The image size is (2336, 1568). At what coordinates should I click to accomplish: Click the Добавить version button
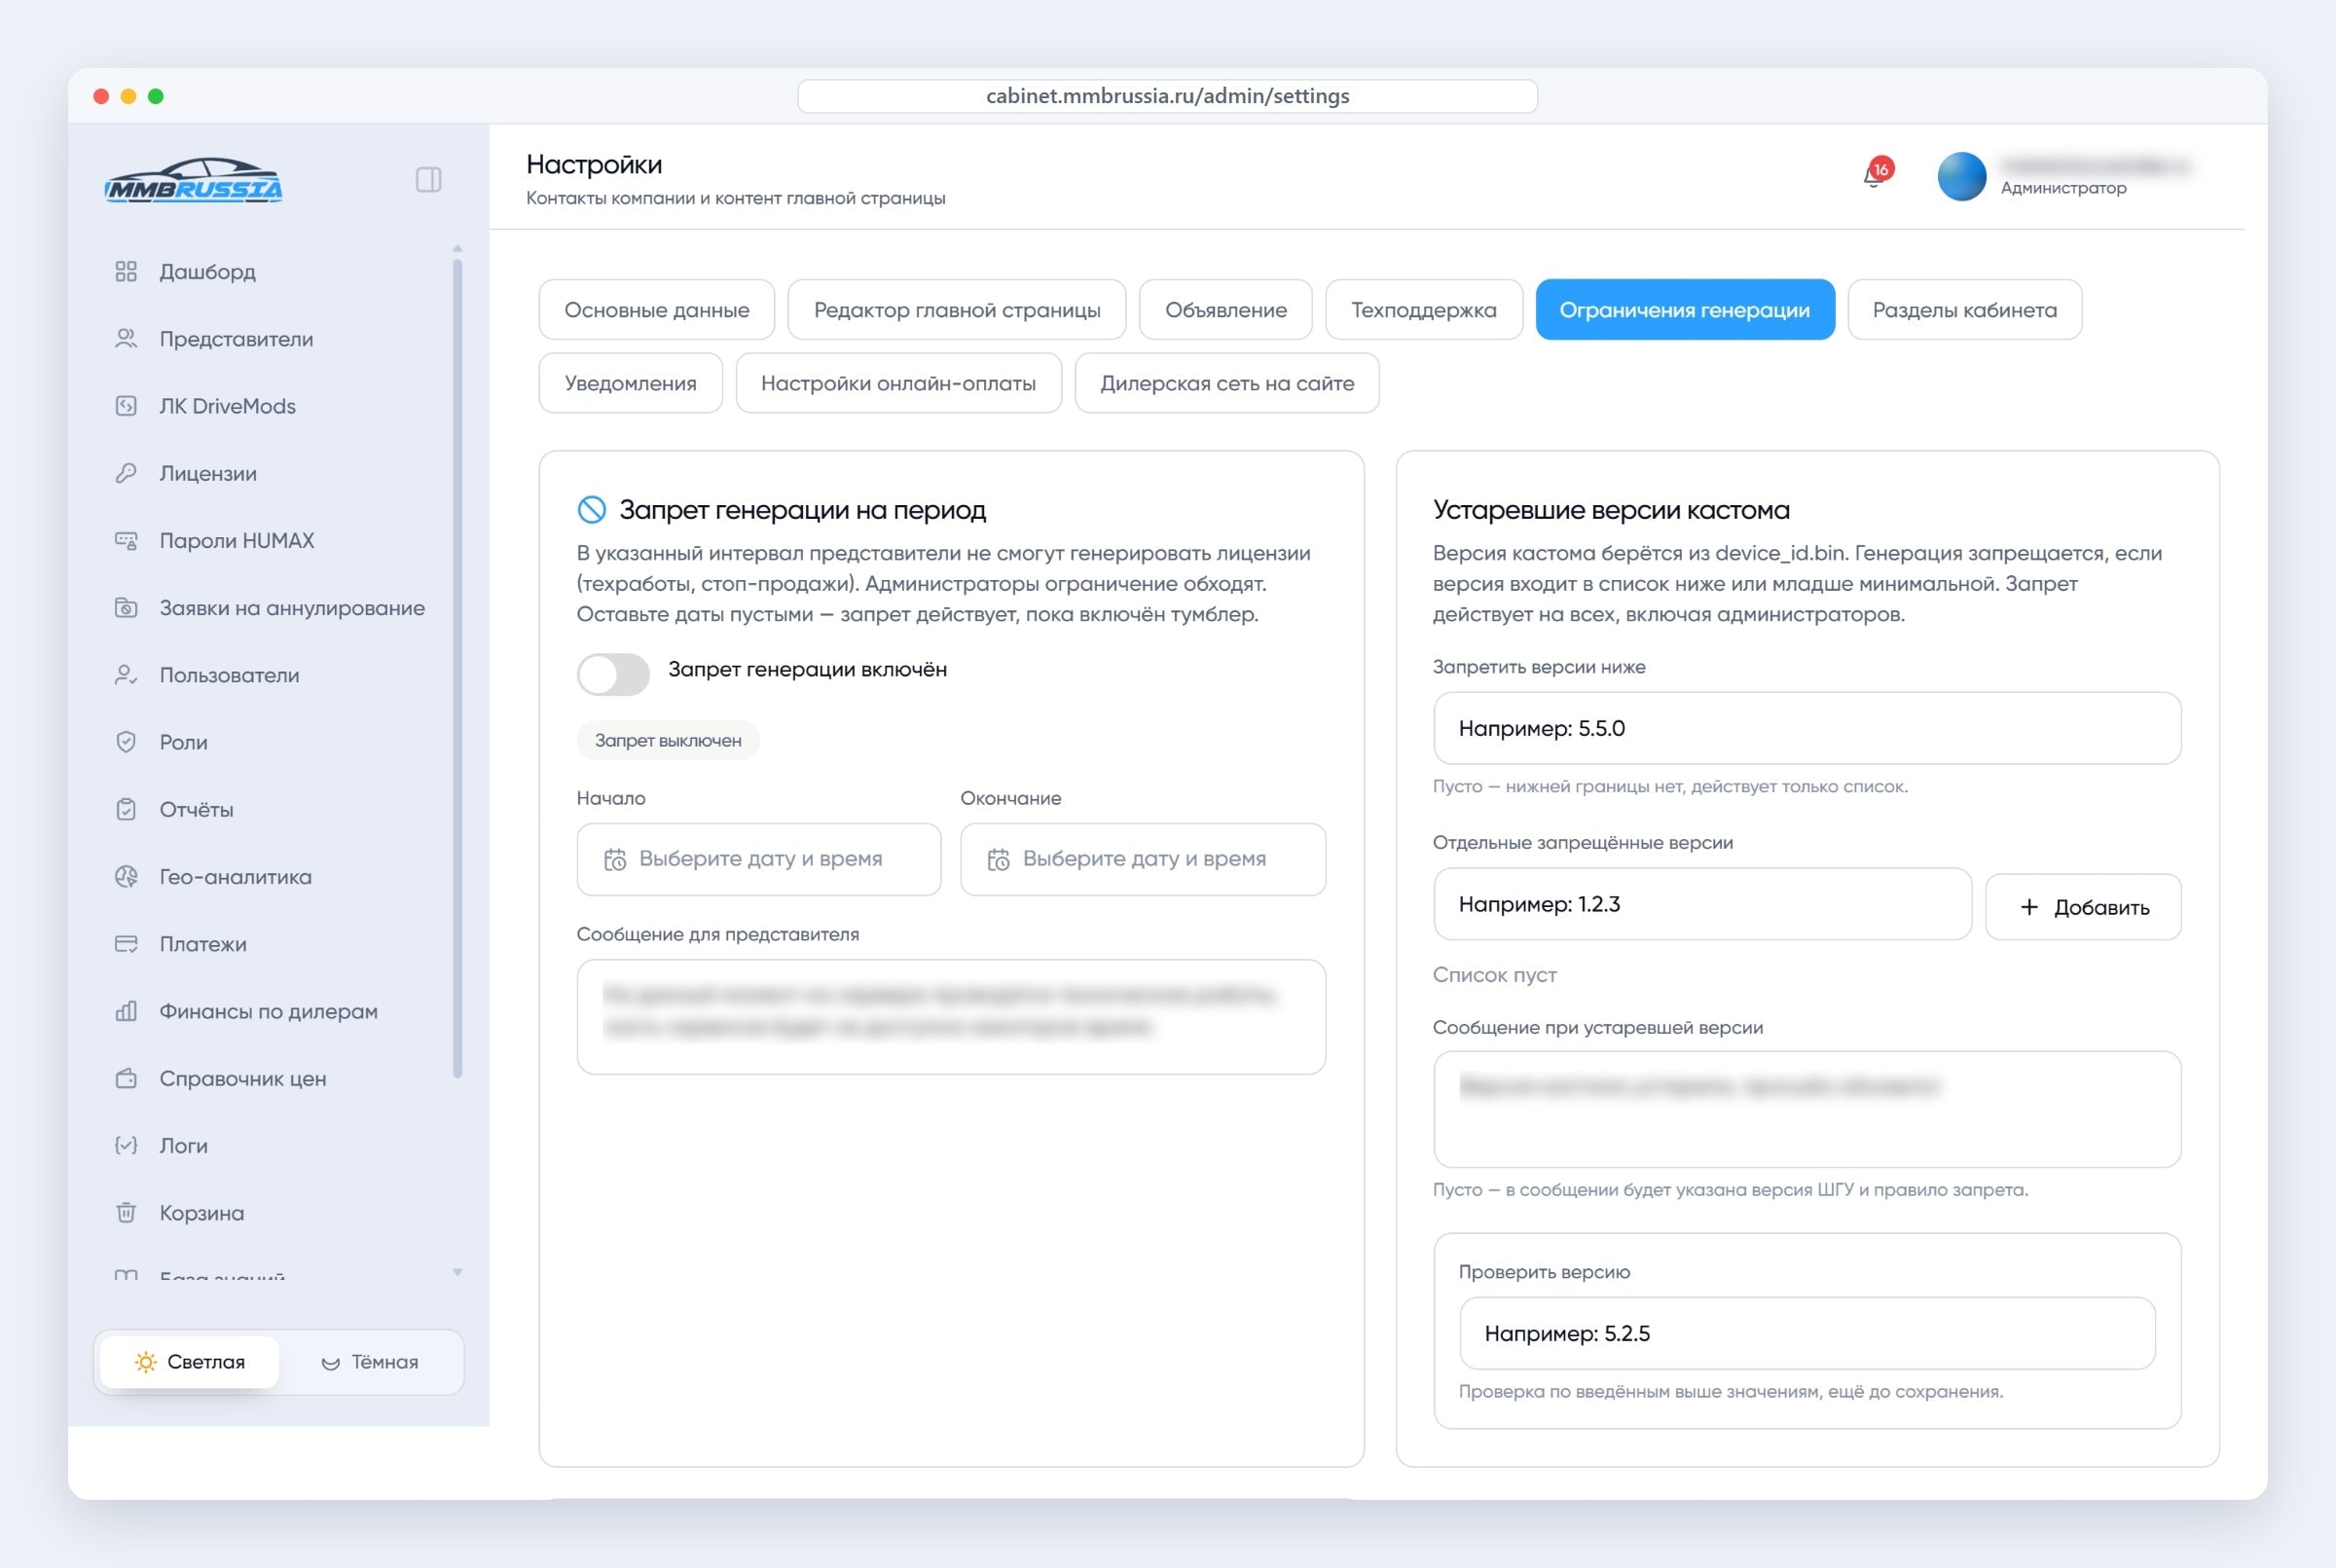(2083, 907)
